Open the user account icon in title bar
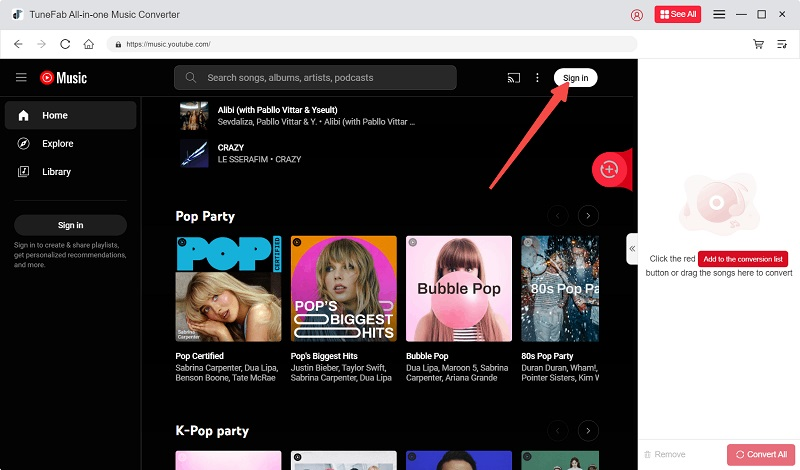Viewport: 800px width, 470px height. click(x=637, y=15)
